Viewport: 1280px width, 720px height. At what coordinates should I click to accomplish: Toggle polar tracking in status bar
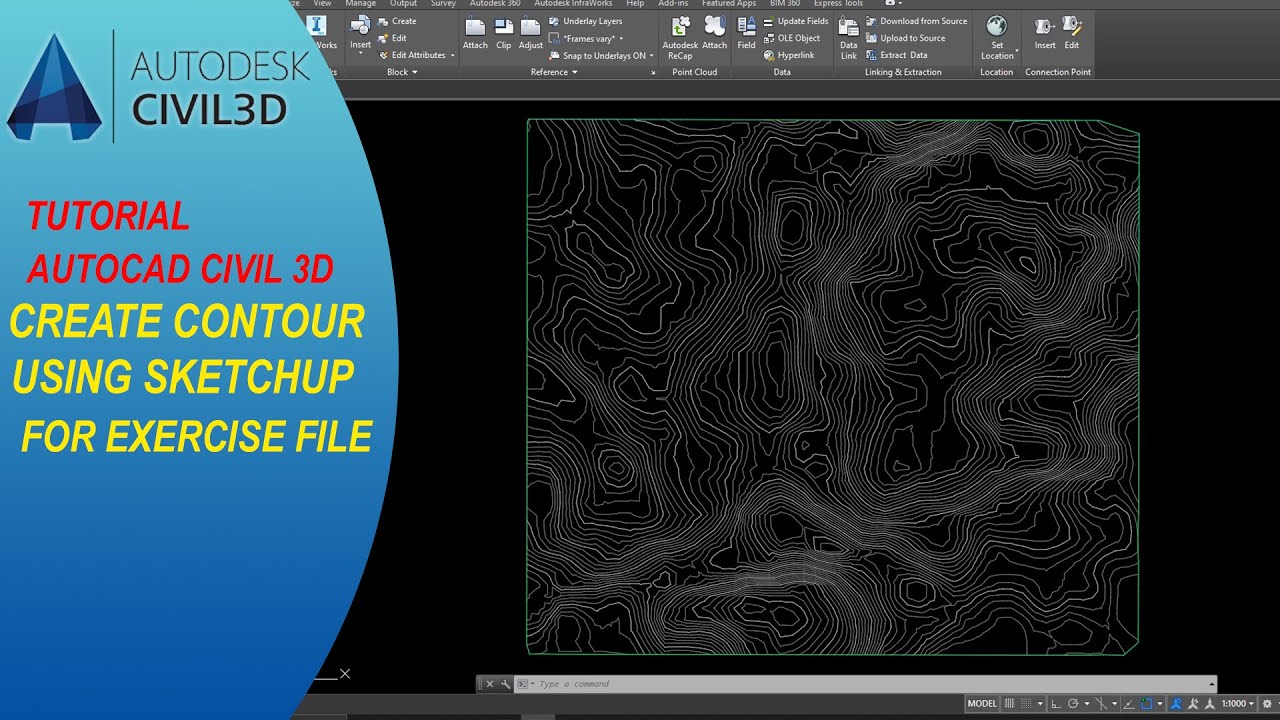pos(1073,703)
